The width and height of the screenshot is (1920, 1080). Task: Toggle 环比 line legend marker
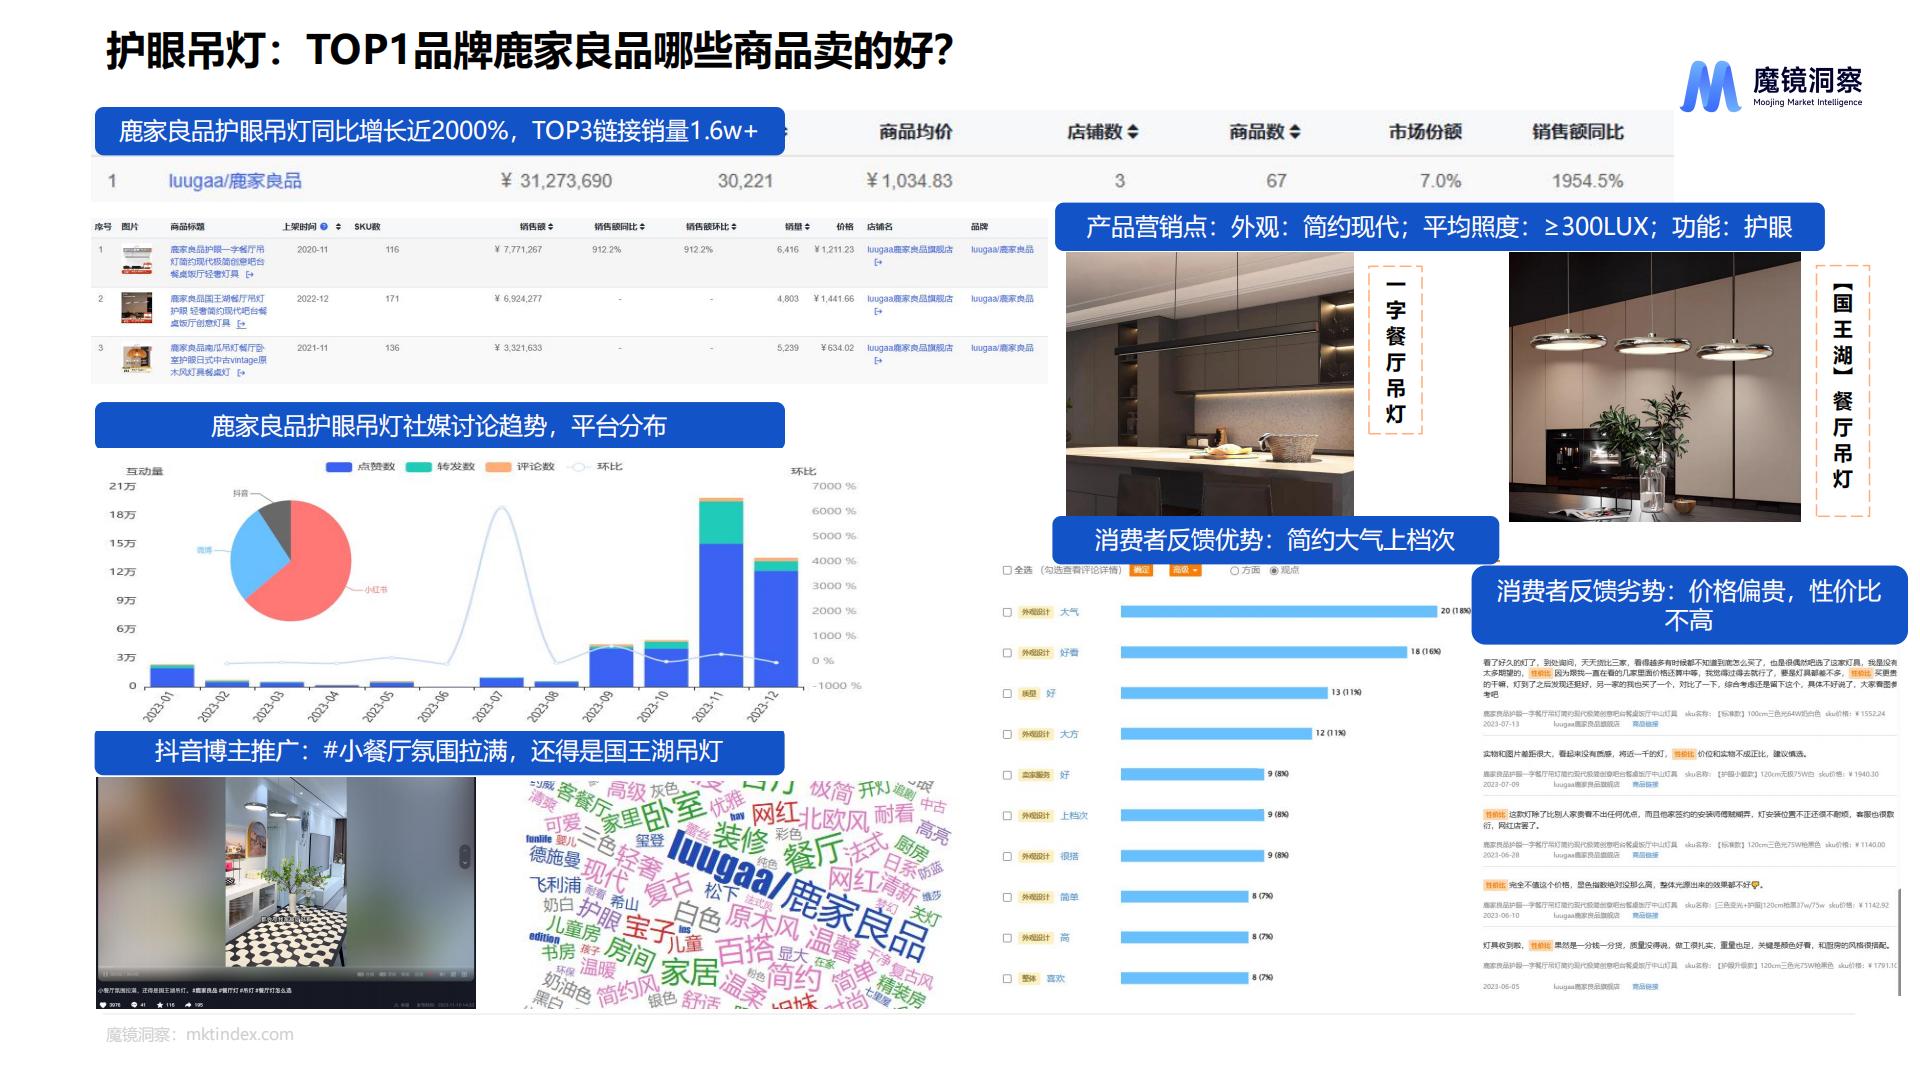578,467
